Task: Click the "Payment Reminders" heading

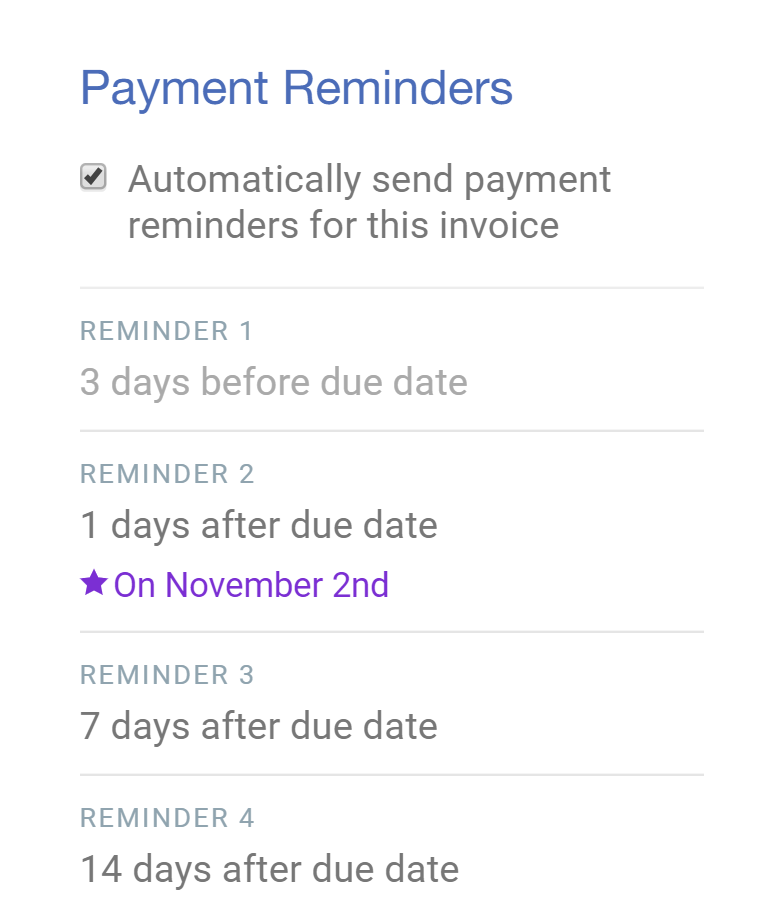Action: 296,88
